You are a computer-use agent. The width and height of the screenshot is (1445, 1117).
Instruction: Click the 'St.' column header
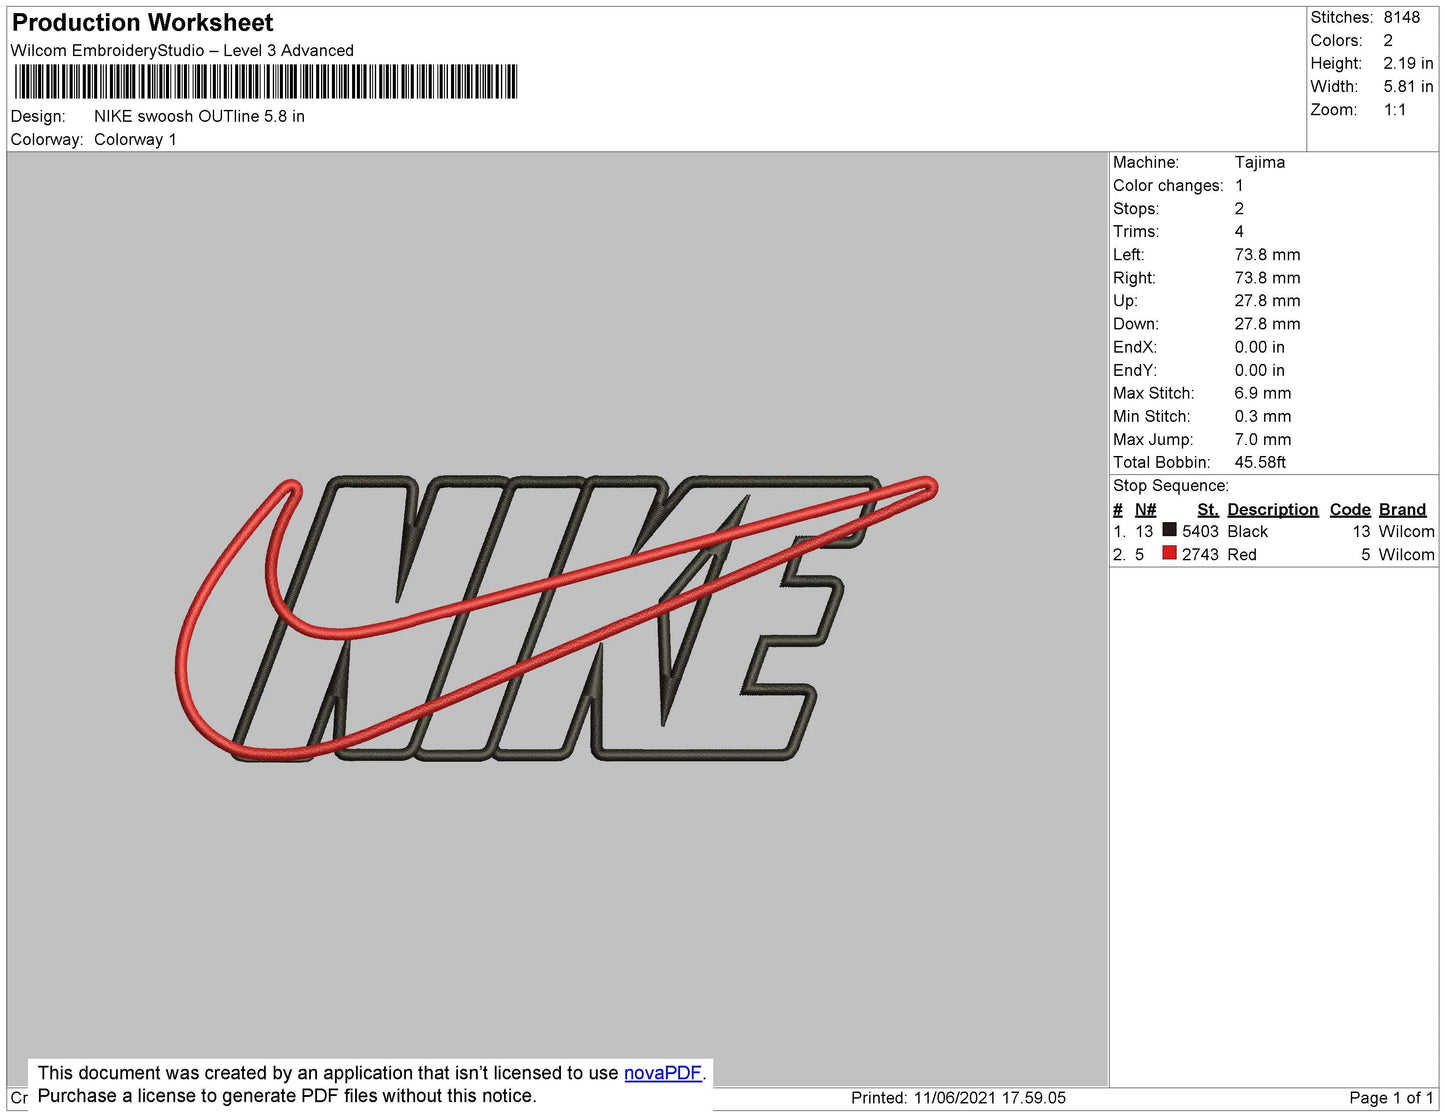click(1207, 509)
